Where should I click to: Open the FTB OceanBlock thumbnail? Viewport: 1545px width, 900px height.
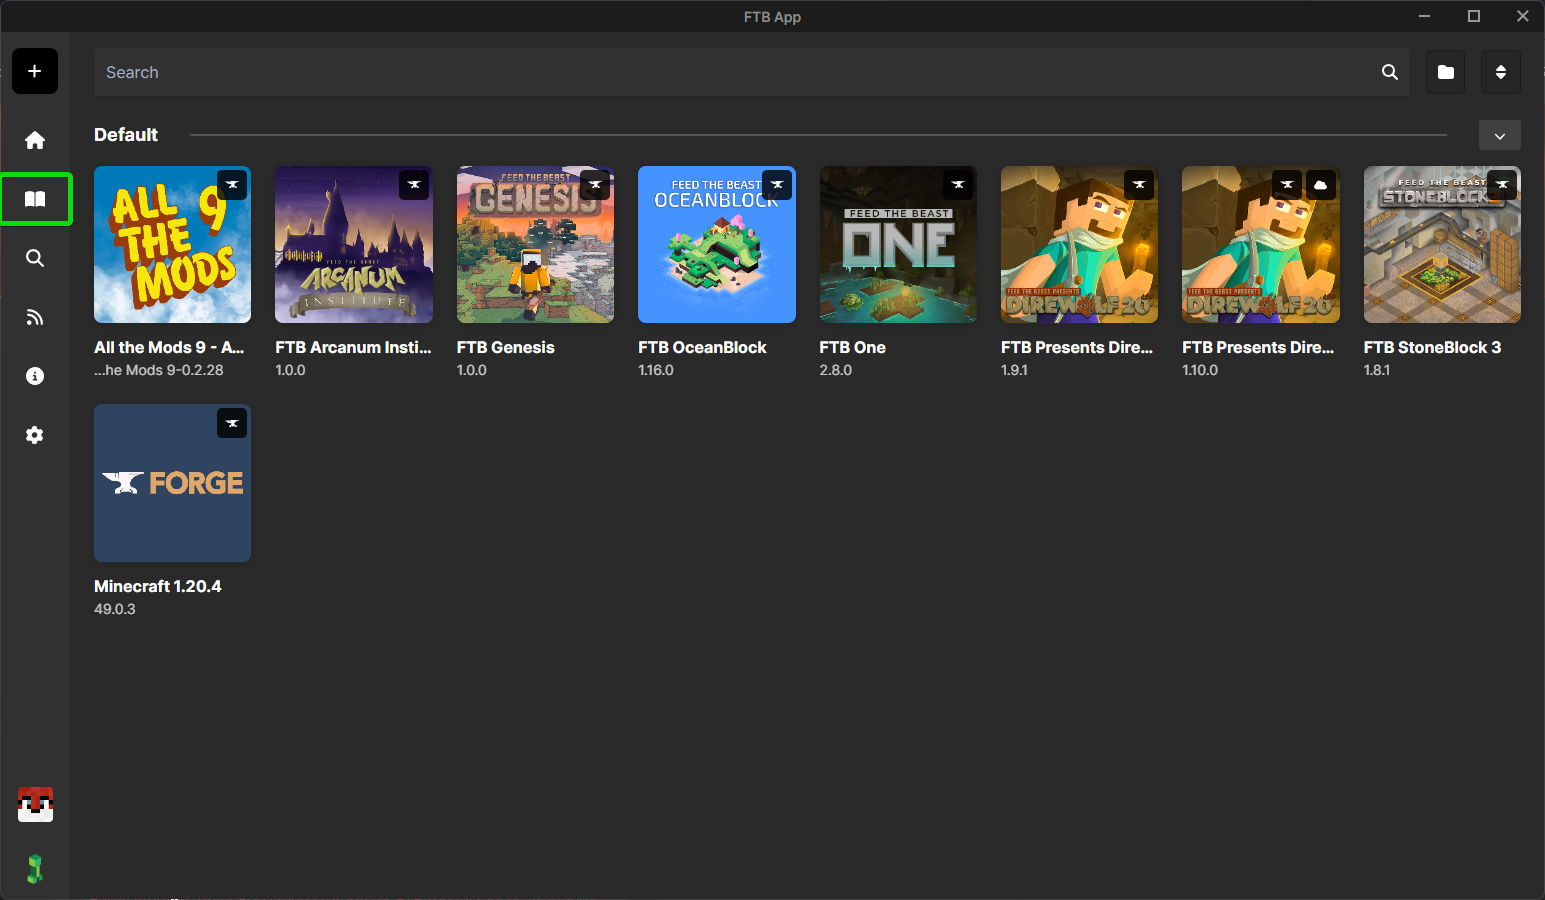(717, 245)
